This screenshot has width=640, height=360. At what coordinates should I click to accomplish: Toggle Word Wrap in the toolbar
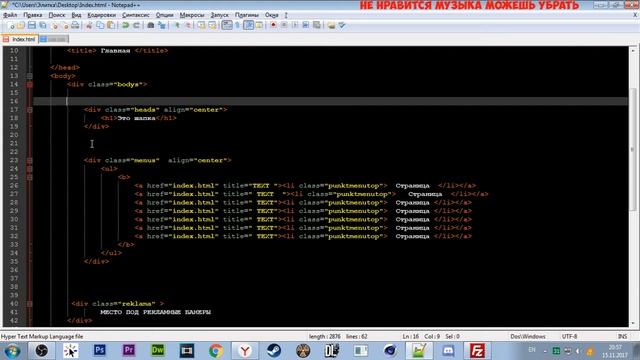click(x=227, y=25)
